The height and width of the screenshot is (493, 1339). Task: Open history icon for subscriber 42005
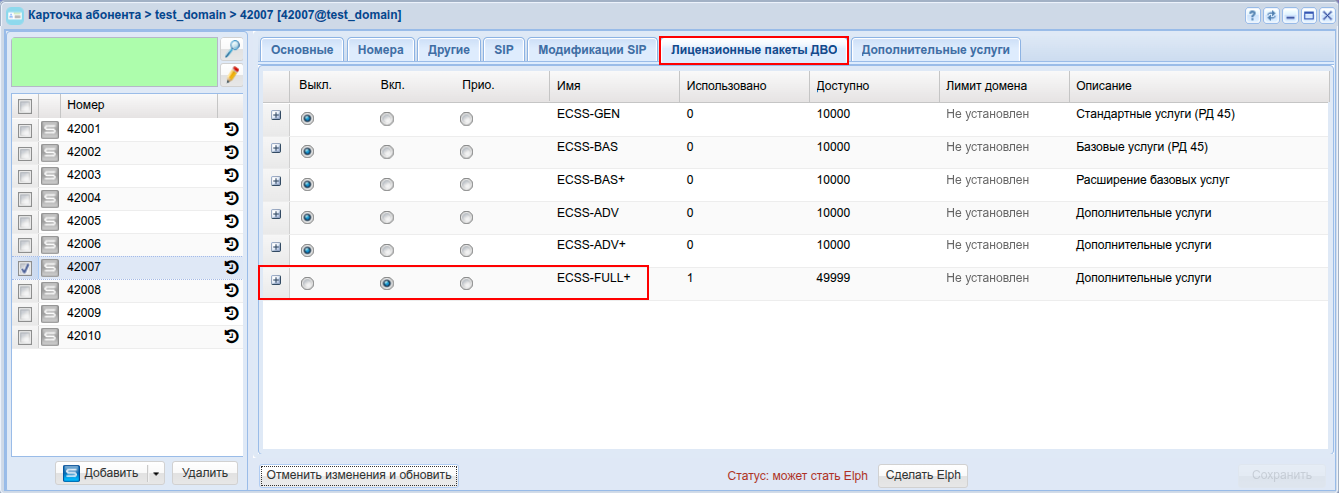(231, 221)
